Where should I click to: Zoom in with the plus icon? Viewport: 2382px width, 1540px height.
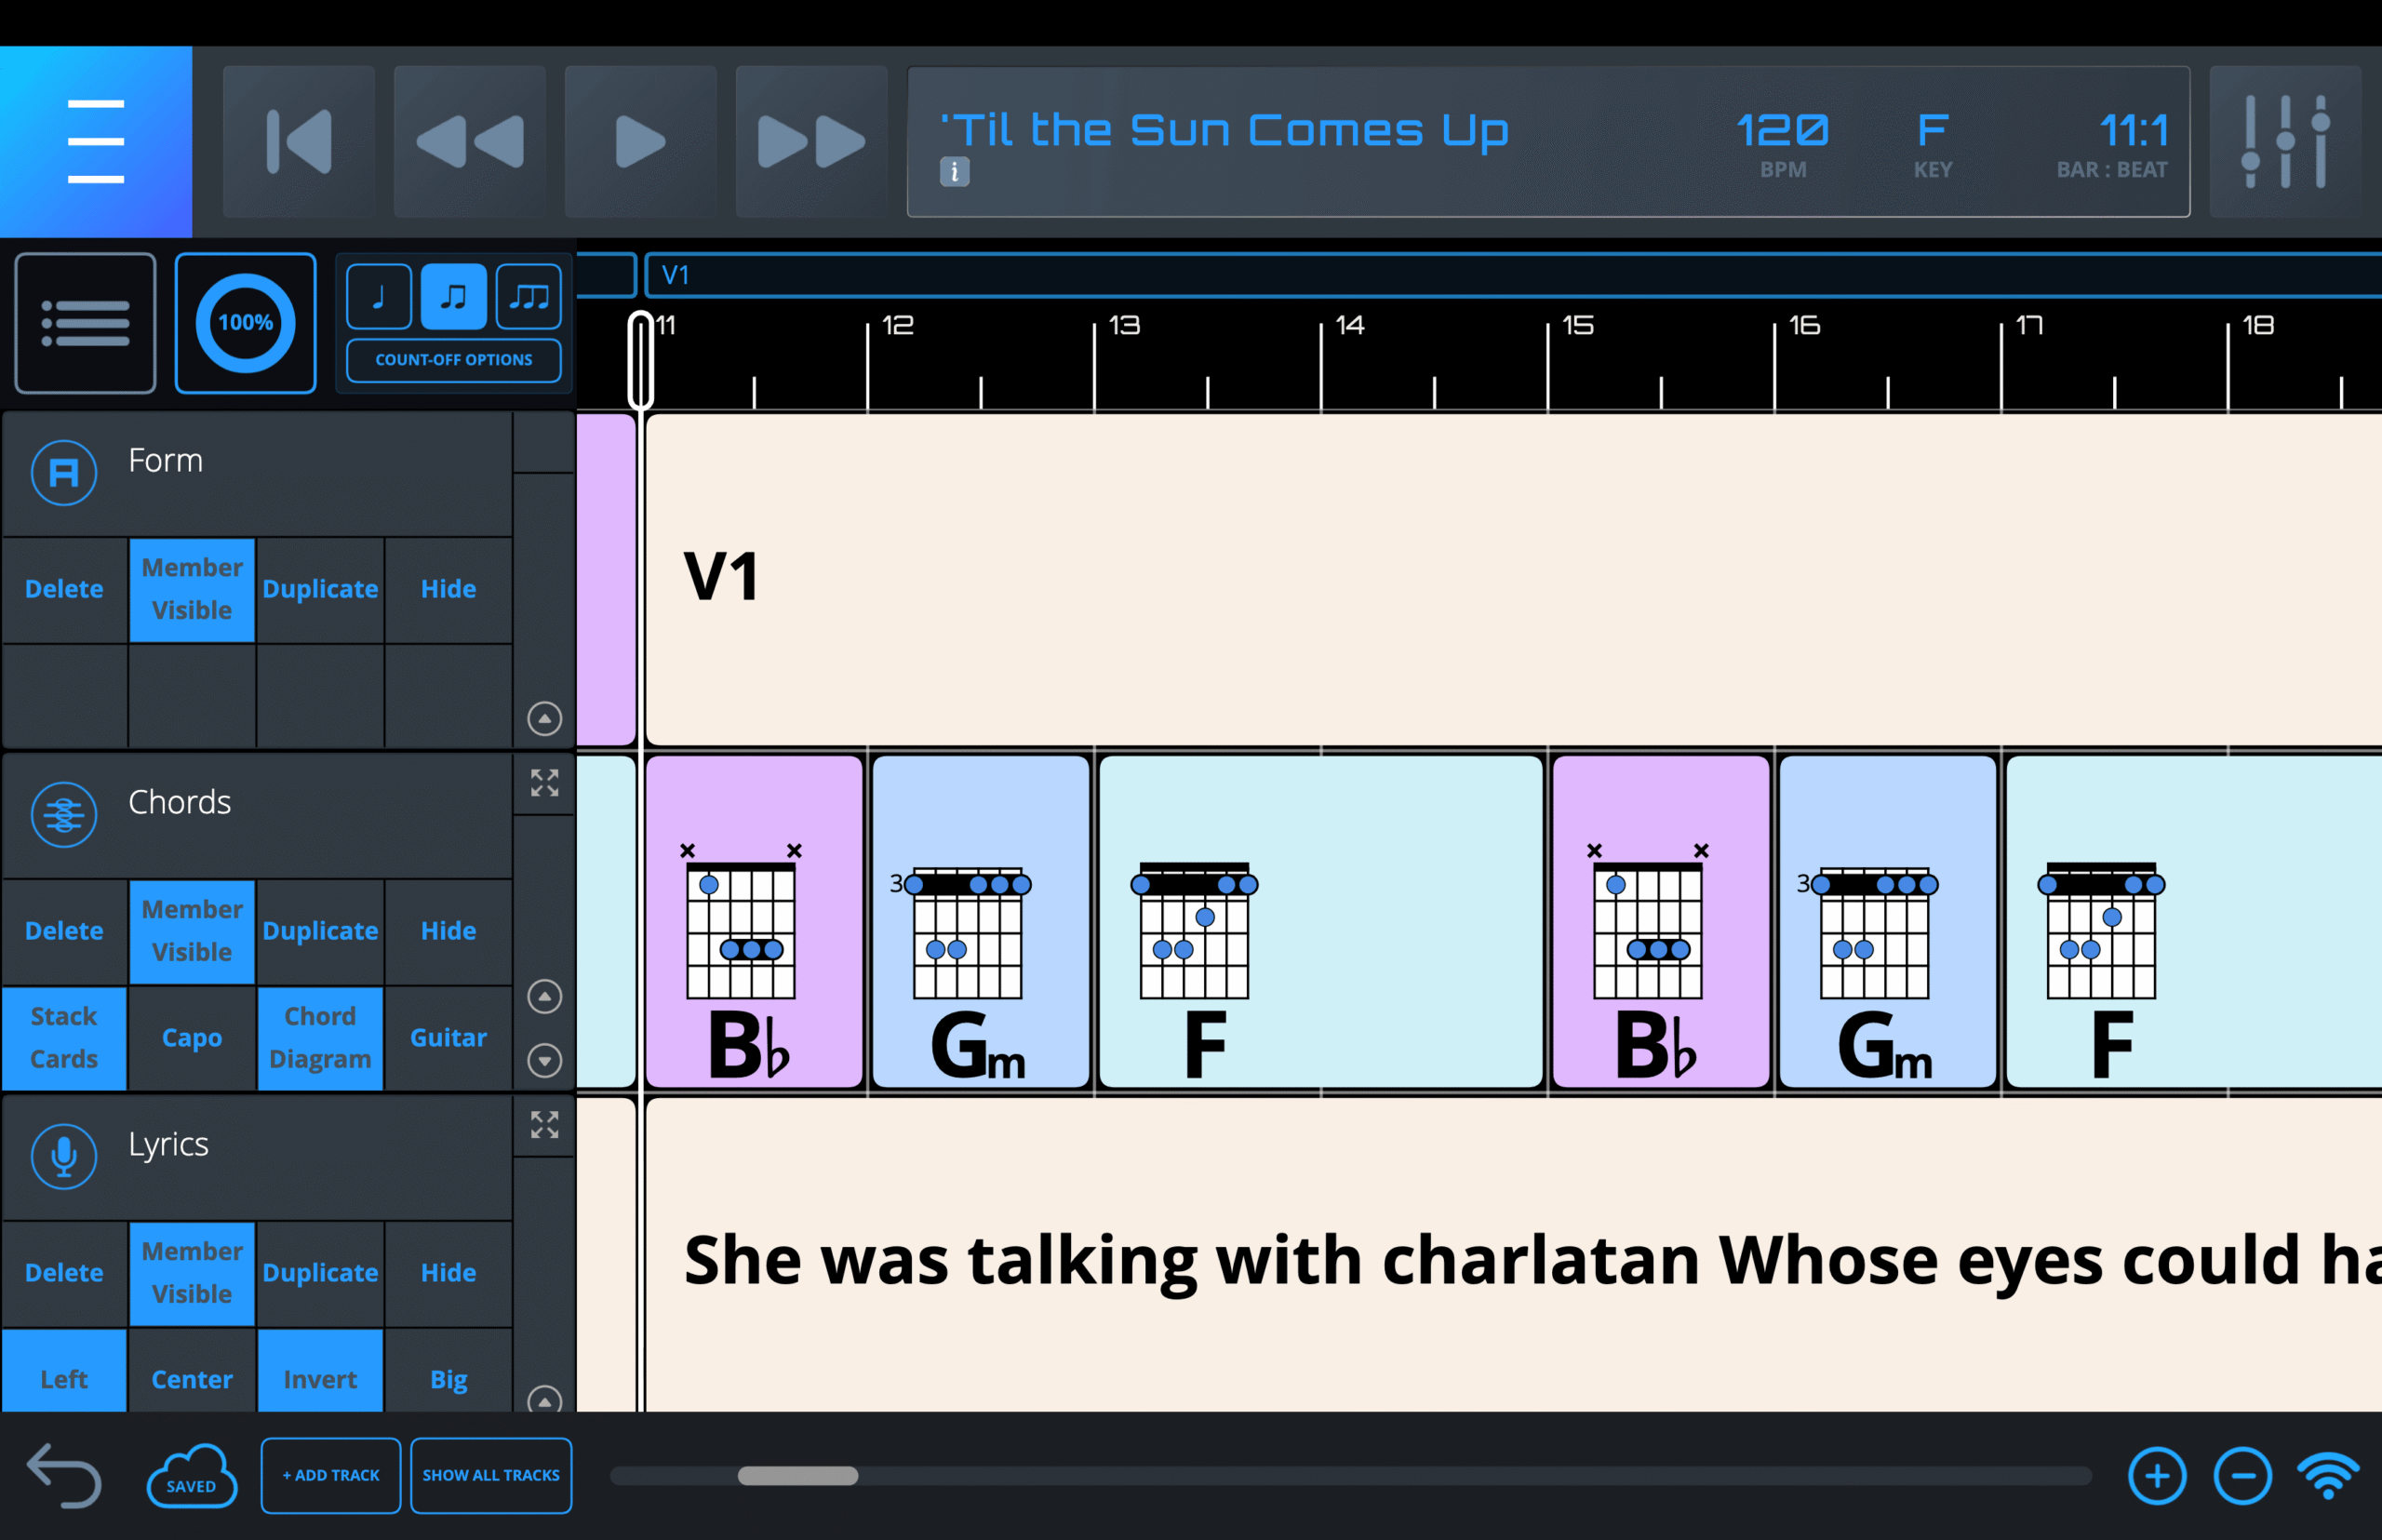pos(2157,1476)
